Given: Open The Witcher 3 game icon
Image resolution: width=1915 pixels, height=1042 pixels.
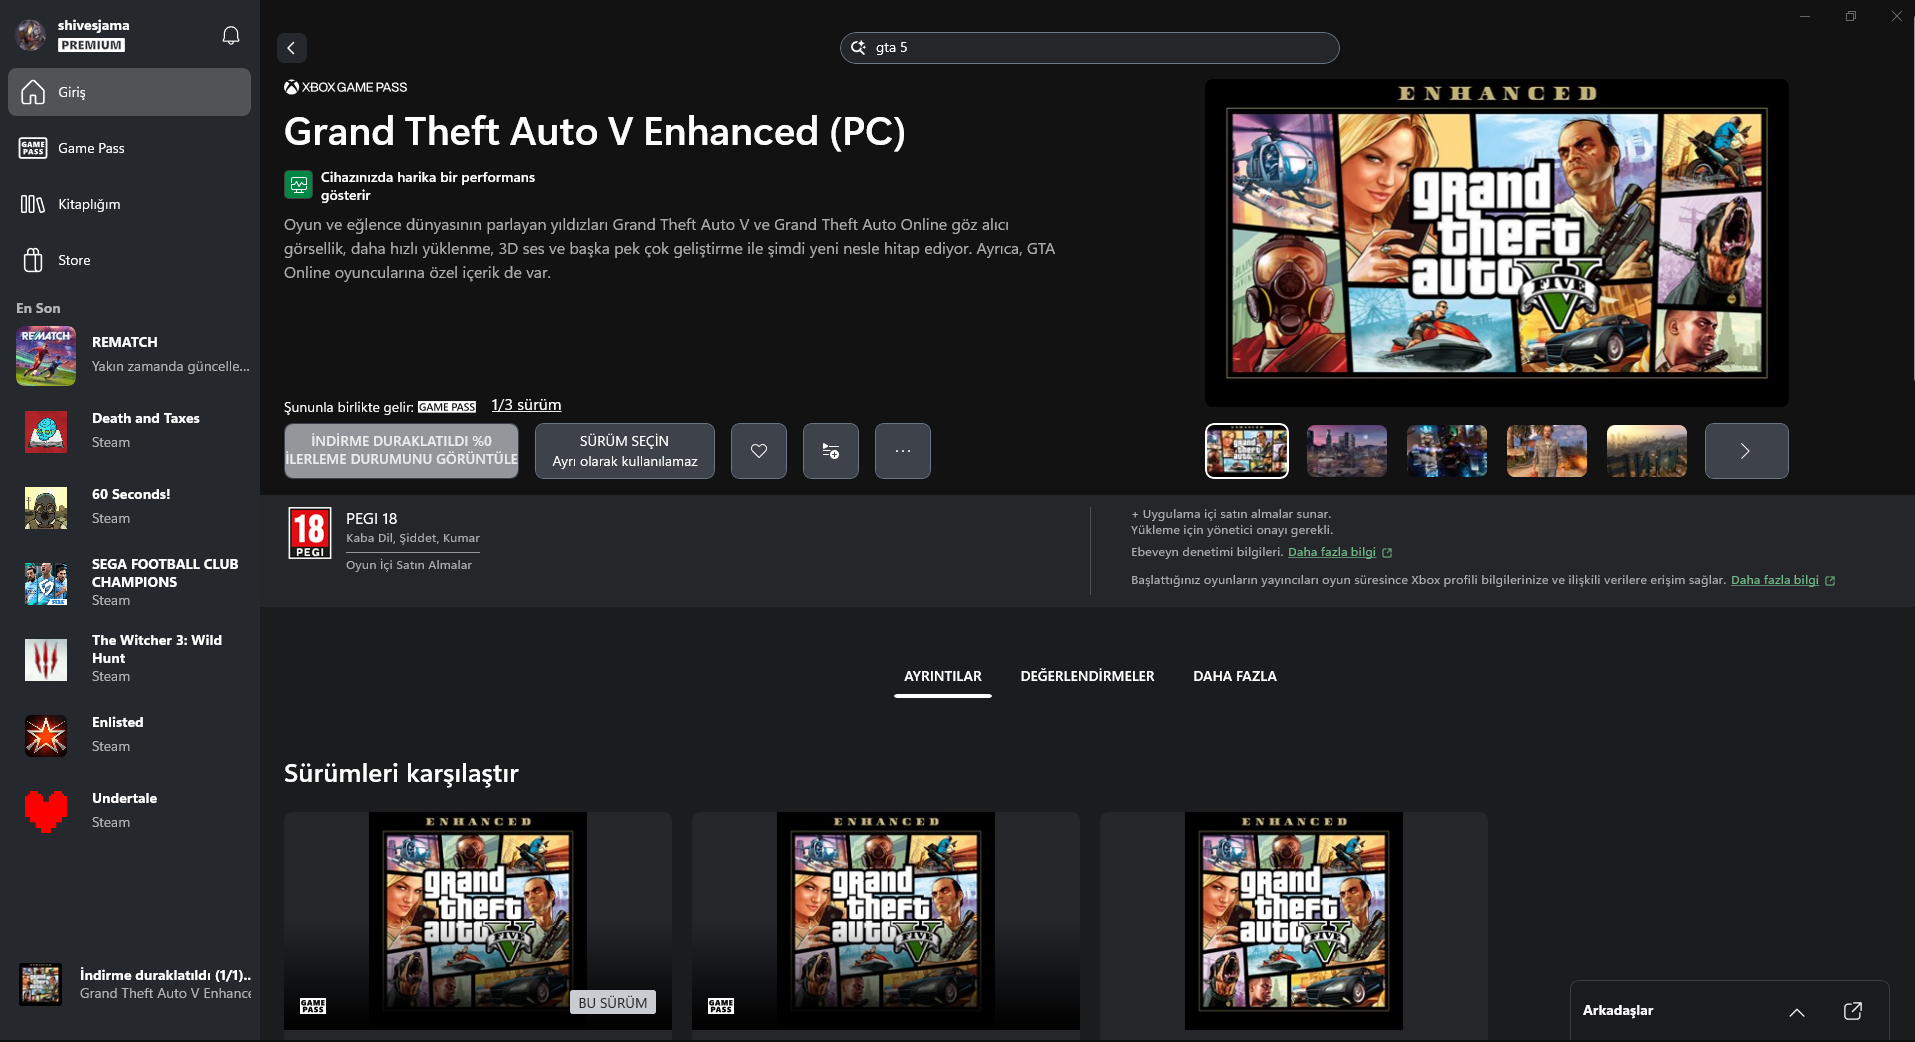Looking at the screenshot, I should [x=46, y=659].
